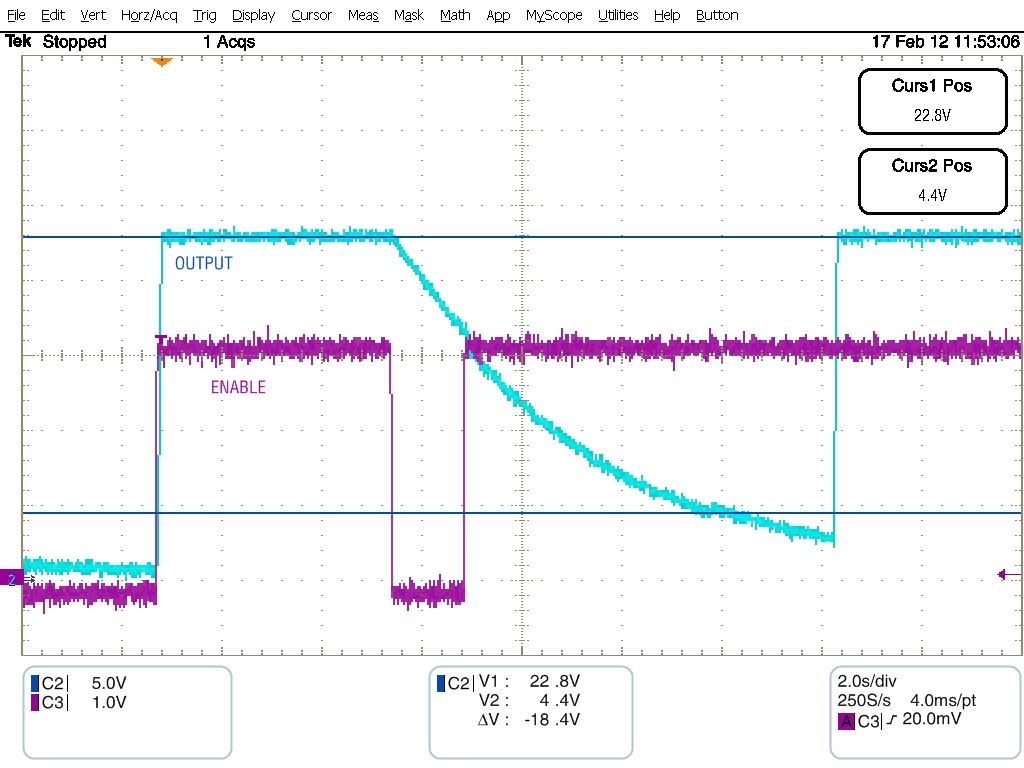Click the C2 5.0V vertical scale readout

(x=108, y=683)
